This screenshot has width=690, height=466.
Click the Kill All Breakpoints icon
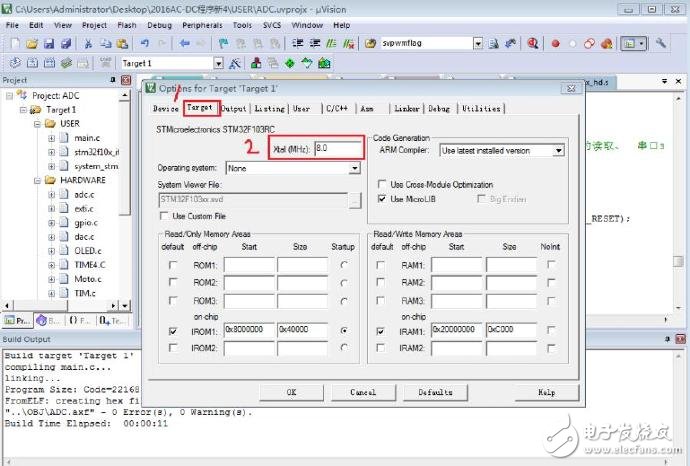[607, 43]
